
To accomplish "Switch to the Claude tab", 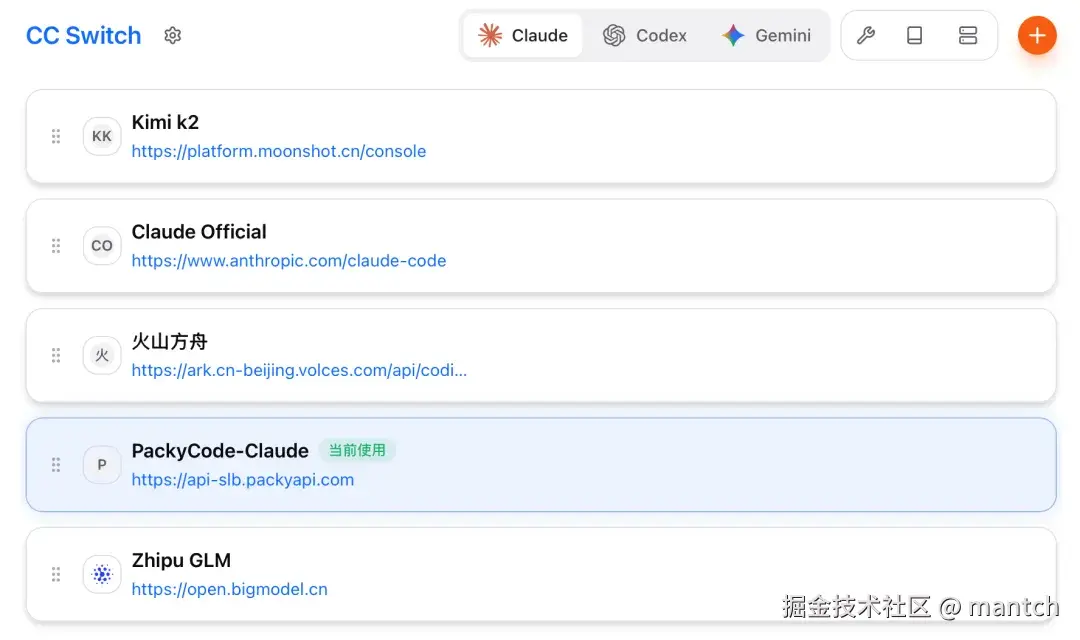I will pyautogui.click(x=523, y=36).
